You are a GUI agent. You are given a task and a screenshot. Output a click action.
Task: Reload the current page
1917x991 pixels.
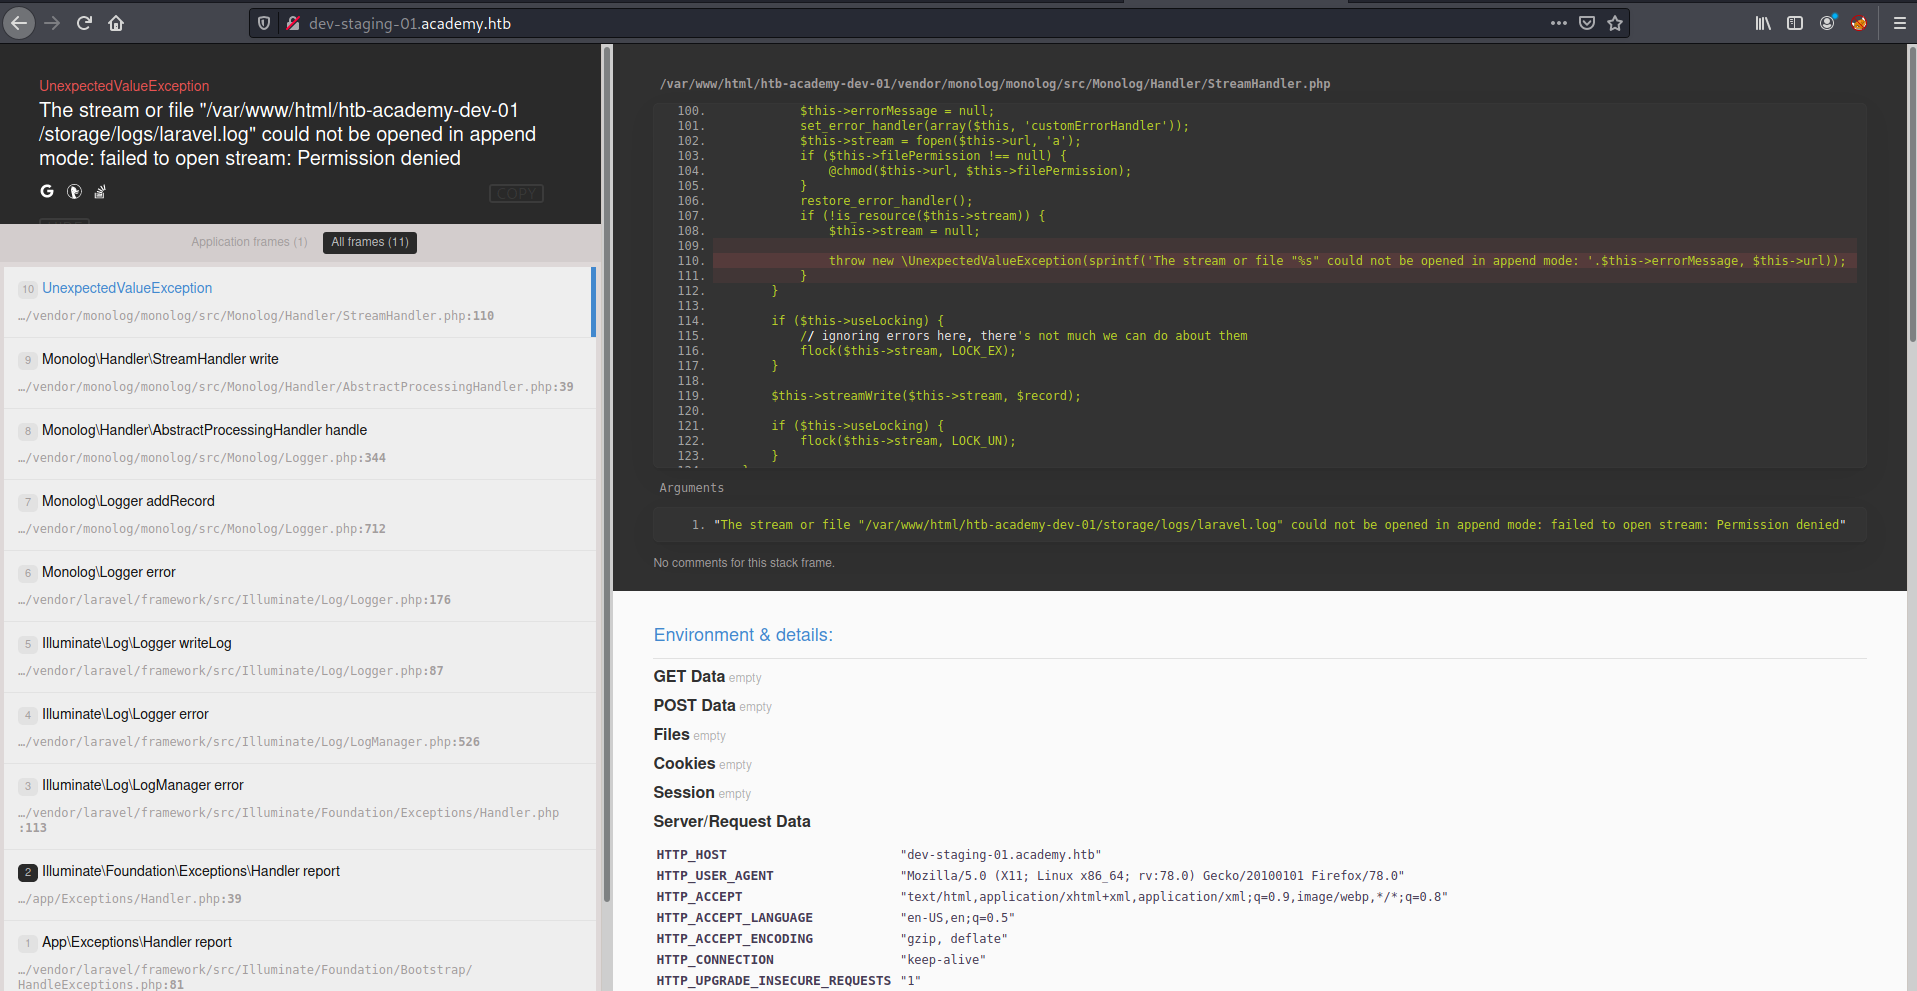[x=84, y=23]
